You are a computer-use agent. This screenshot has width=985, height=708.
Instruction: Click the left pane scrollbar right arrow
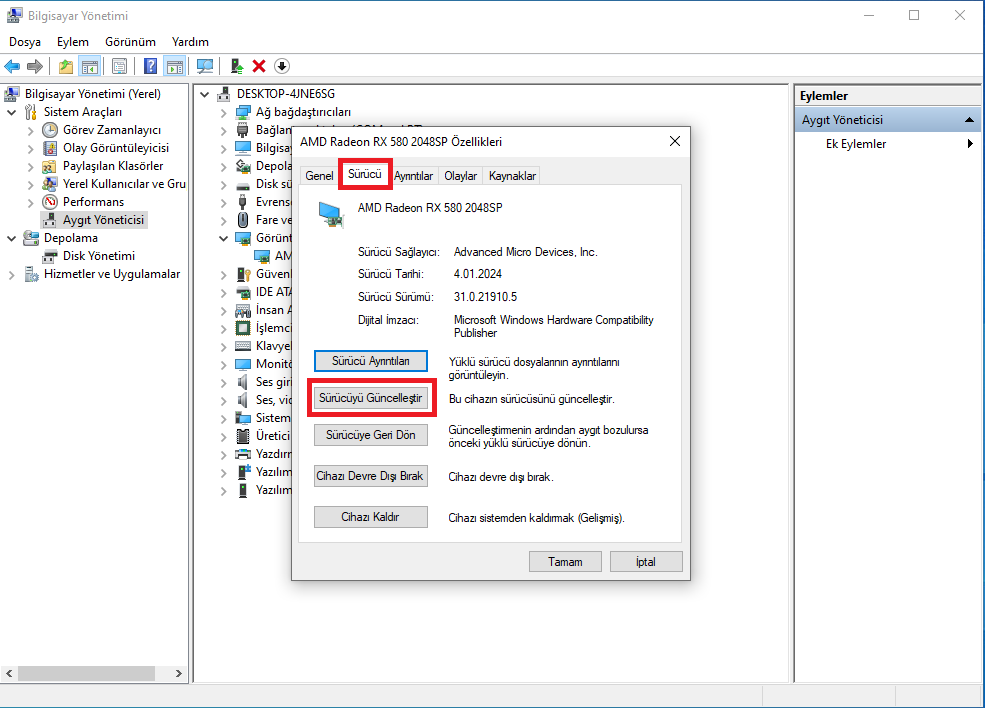(179, 673)
